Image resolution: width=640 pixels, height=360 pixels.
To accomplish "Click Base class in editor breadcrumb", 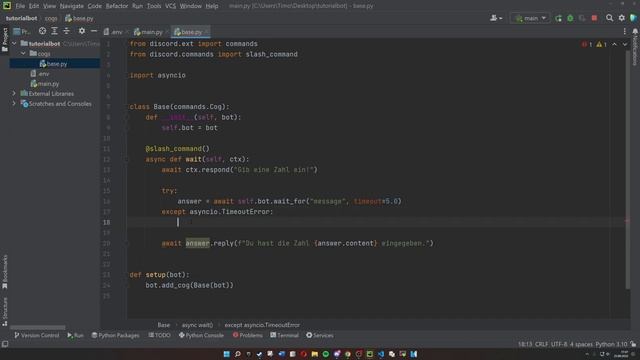I will click(x=164, y=325).
